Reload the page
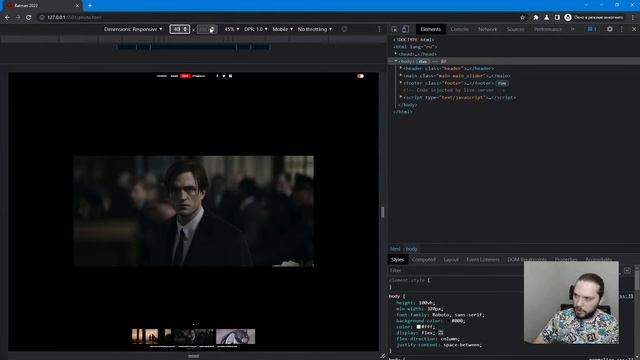This screenshot has height=360, width=640. [29, 18]
